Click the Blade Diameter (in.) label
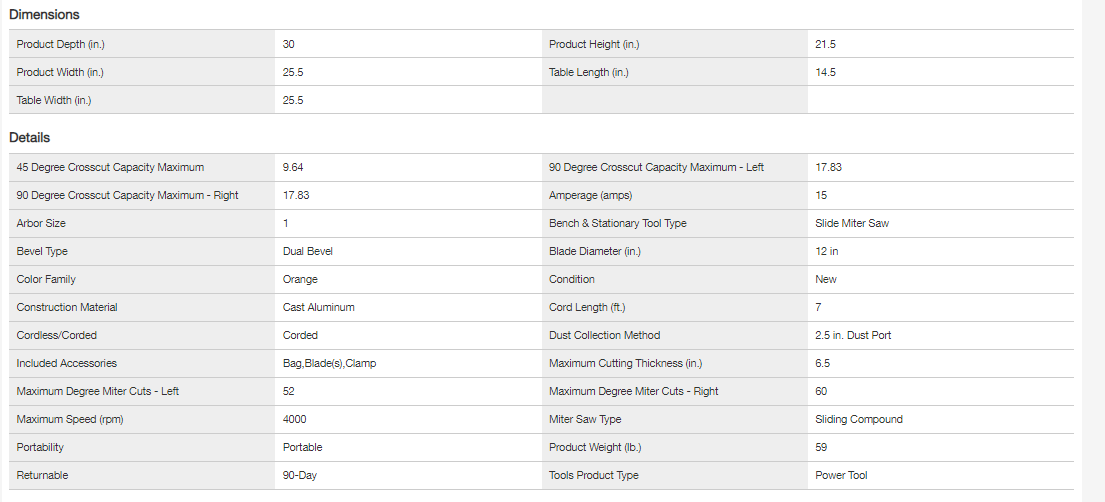Viewport: 1105px width, 502px height. click(x=596, y=252)
